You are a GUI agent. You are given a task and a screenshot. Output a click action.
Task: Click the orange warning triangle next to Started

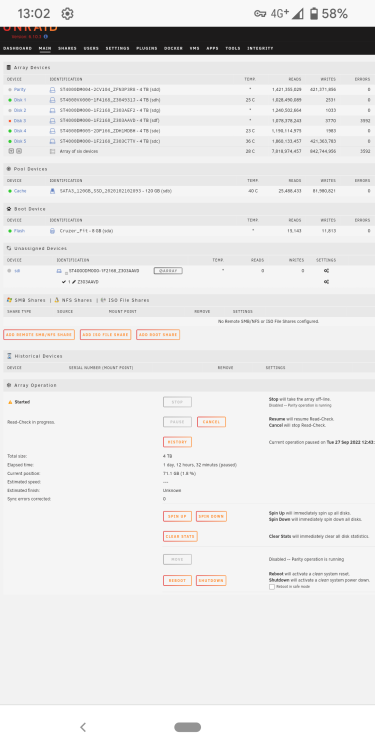click(10, 402)
